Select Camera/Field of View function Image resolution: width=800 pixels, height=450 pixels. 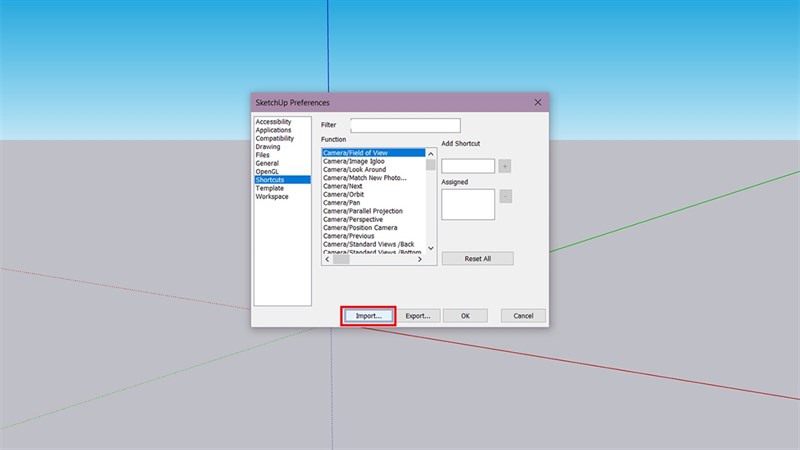(373, 153)
